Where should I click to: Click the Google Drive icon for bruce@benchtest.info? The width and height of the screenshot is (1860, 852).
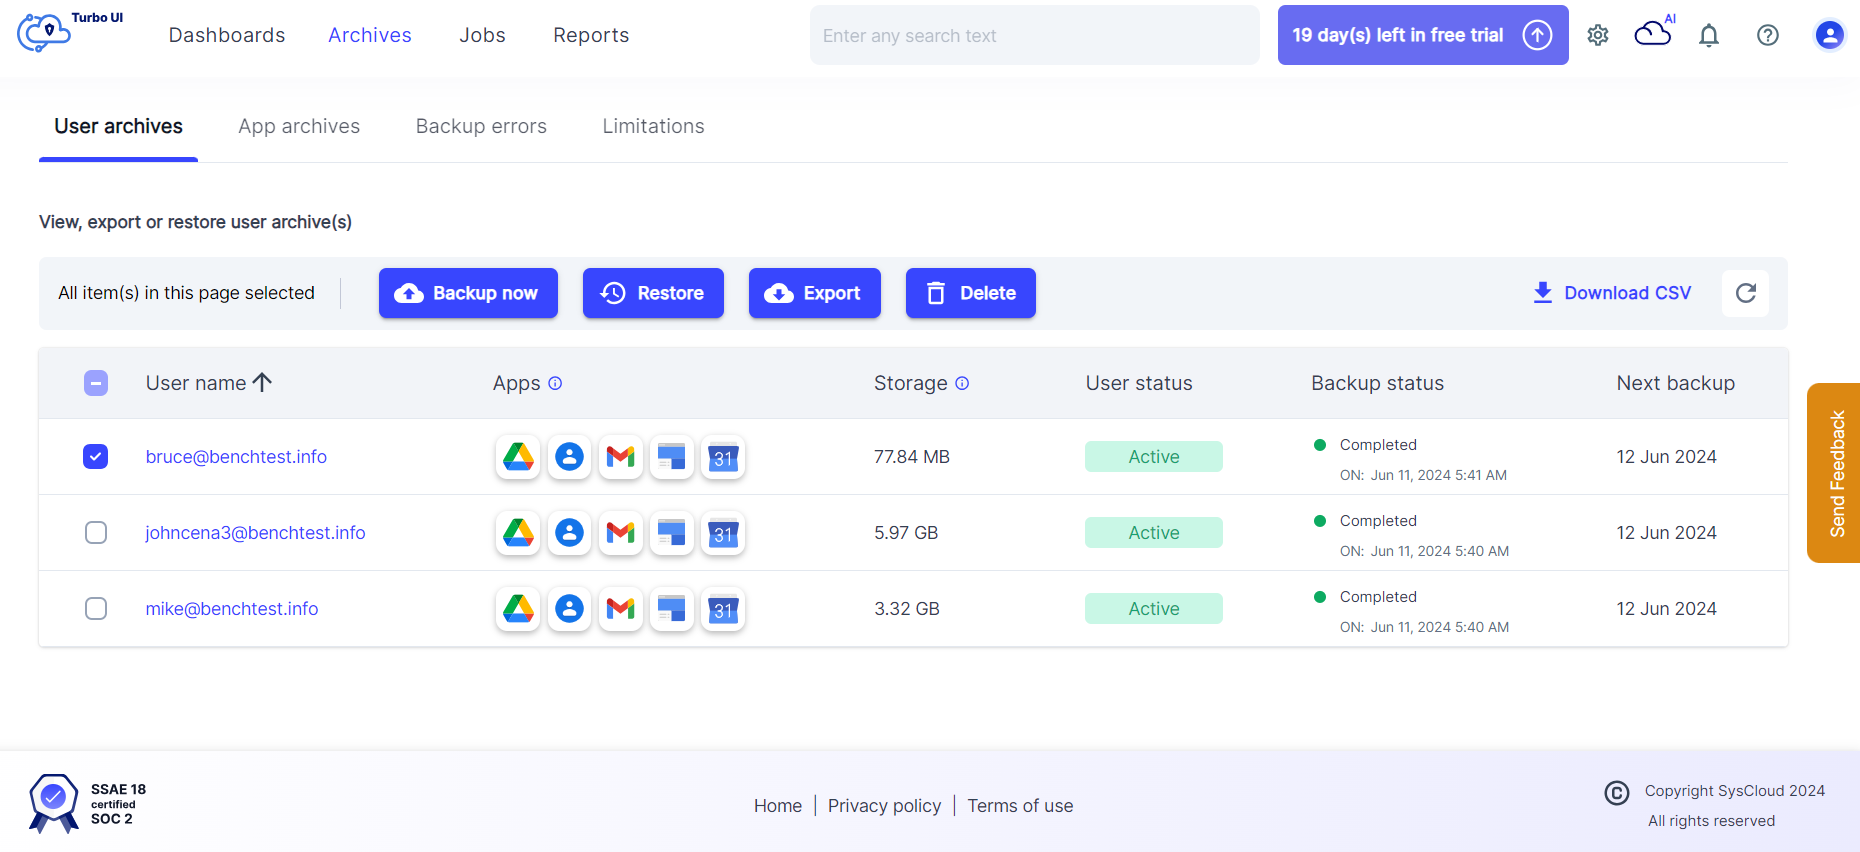point(518,457)
